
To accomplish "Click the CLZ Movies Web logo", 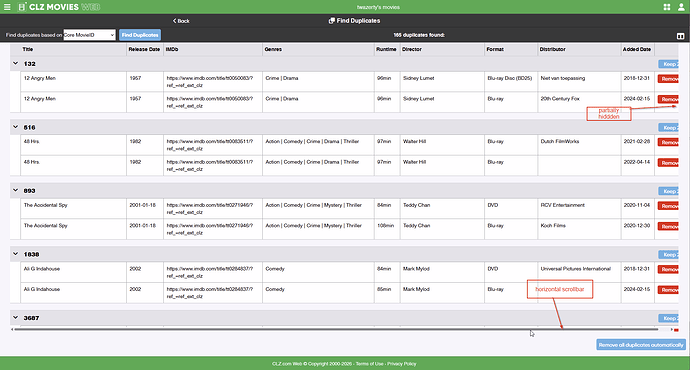I will tap(59, 7).
